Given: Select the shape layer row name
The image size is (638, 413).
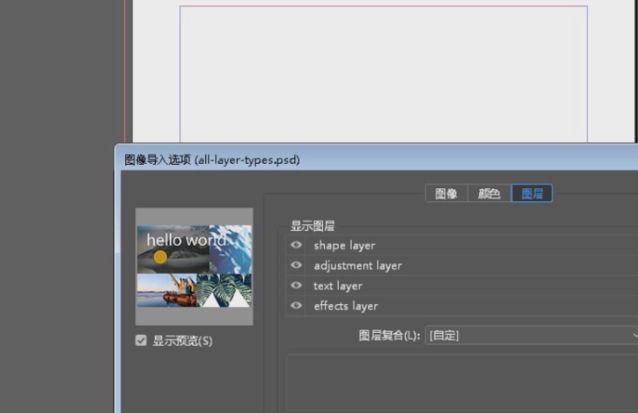Looking at the screenshot, I should (344, 245).
